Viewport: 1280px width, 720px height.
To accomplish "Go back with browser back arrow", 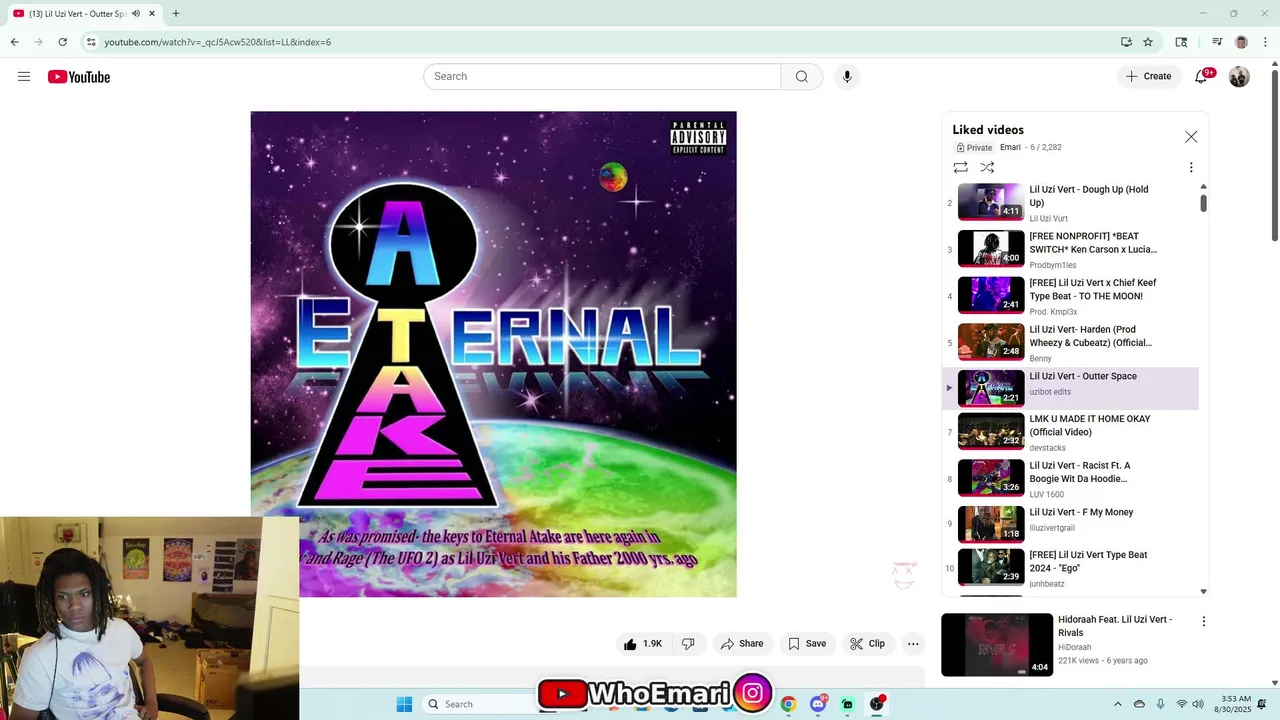I will pyautogui.click(x=14, y=42).
